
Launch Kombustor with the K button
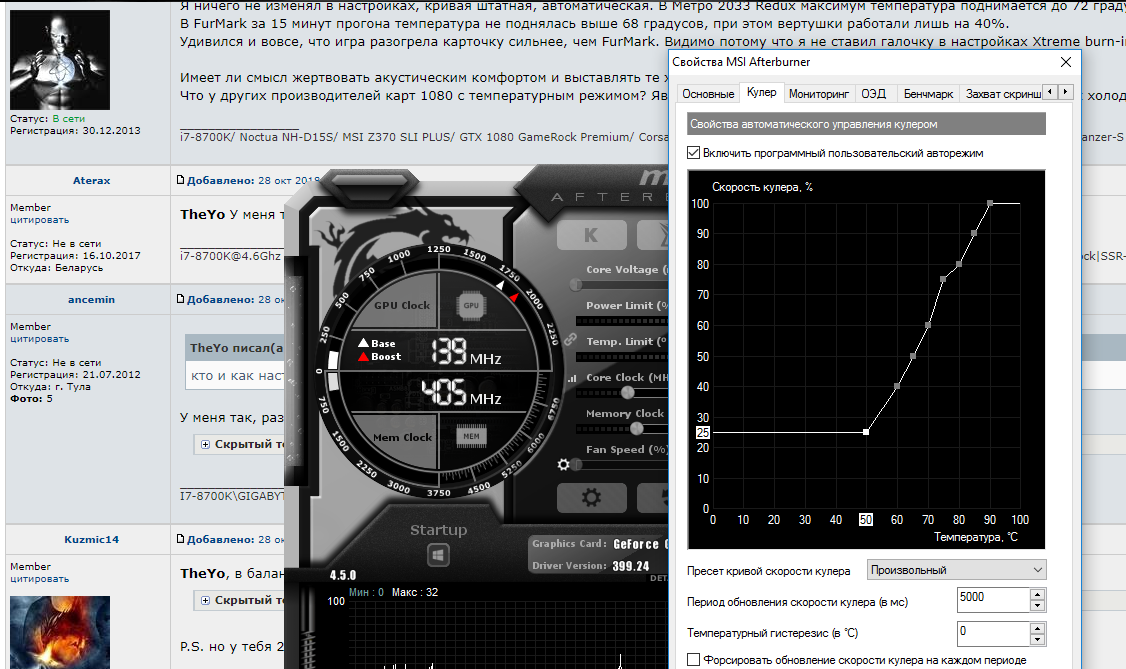click(591, 235)
